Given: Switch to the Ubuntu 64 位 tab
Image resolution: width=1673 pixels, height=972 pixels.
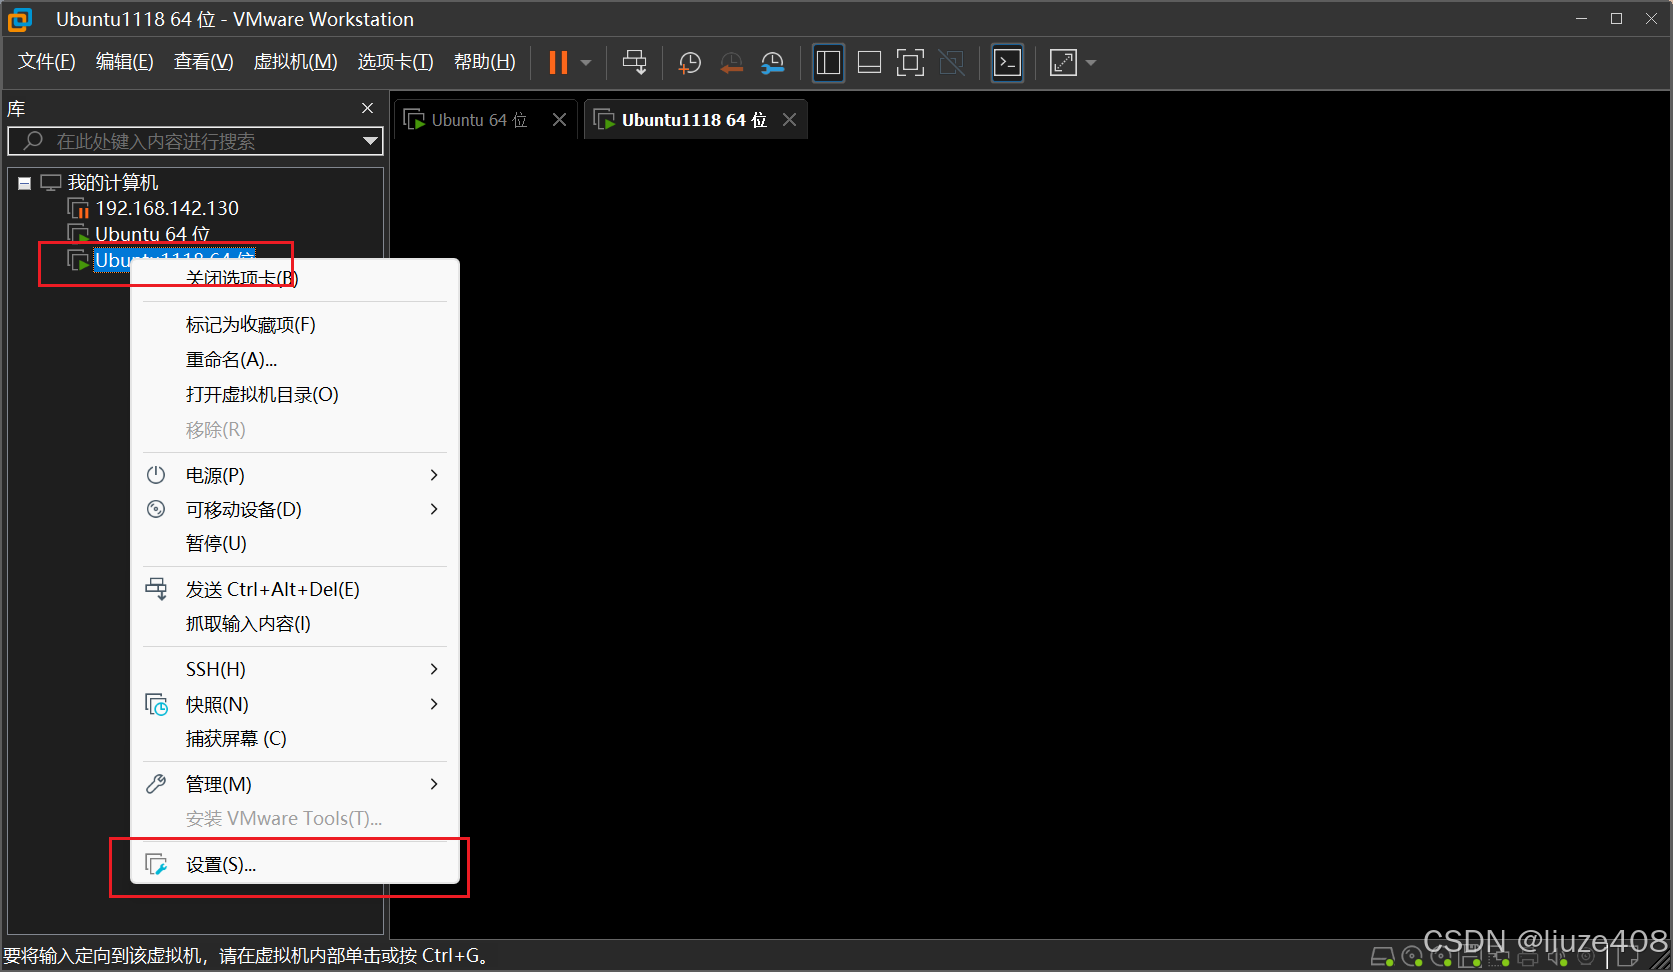Looking at the screenshot, I should tap(479, 120).
